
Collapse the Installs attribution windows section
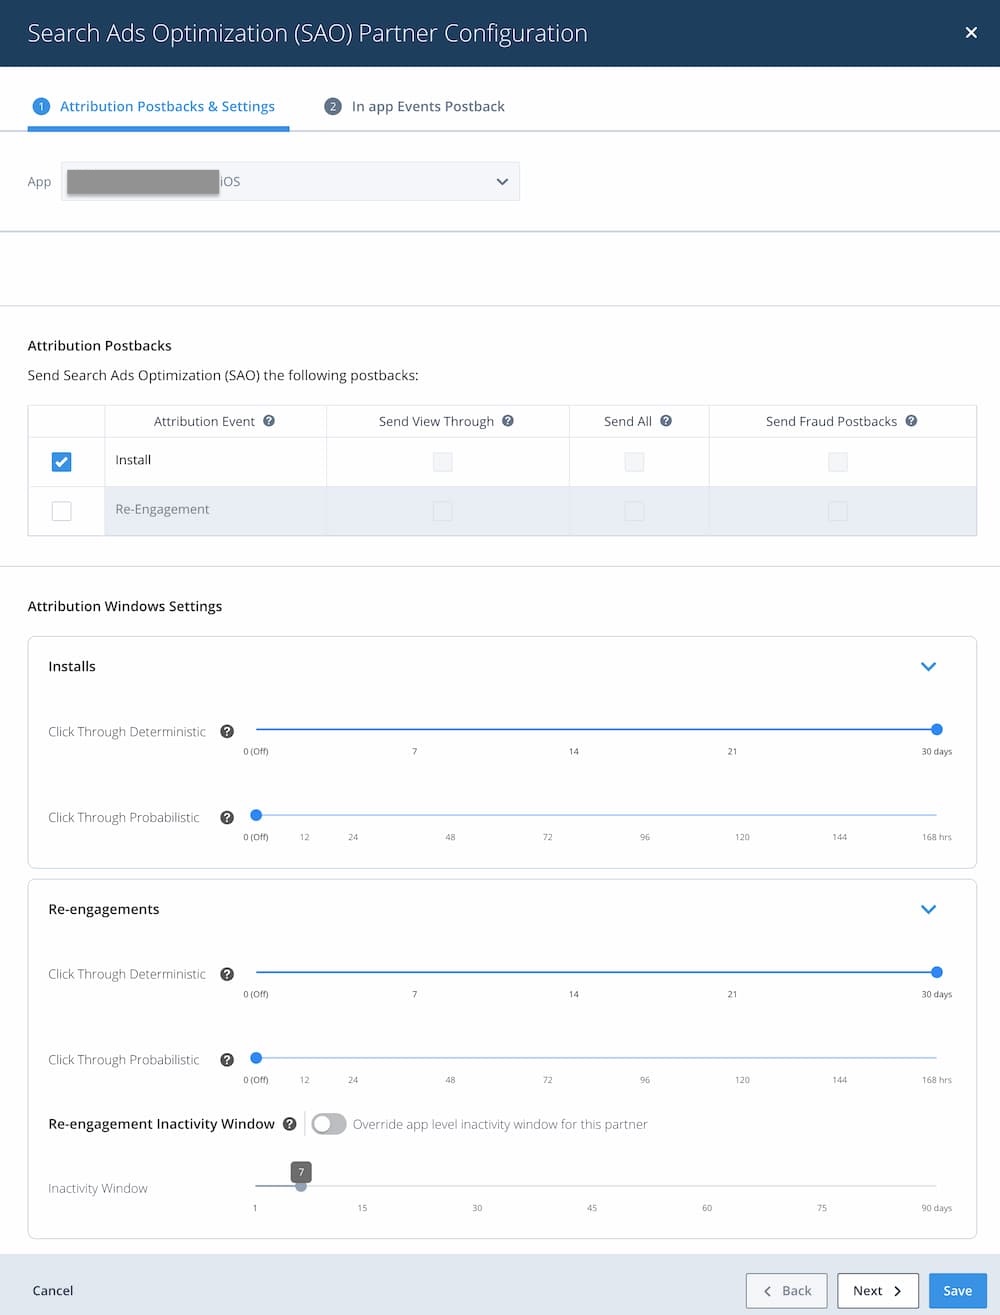pos(928,666)
